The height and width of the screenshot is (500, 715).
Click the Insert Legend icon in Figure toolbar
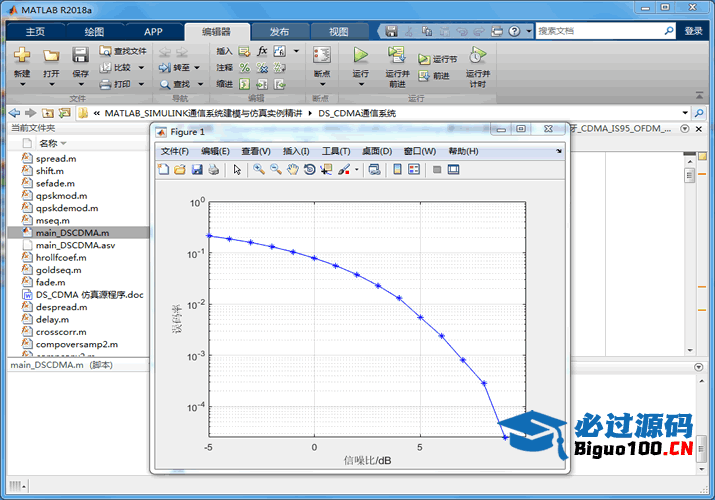click(414, 170)
